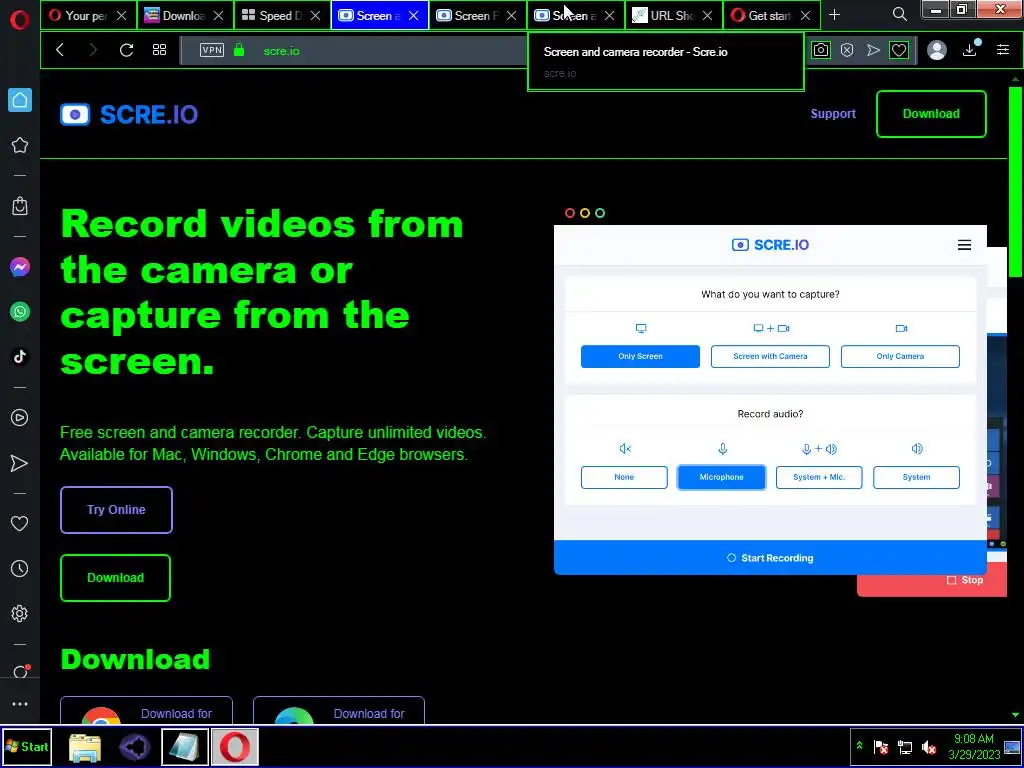Click the page vertical scrollbar thumb
This screenshot has width=1024, height=768.
(1015, 181)
